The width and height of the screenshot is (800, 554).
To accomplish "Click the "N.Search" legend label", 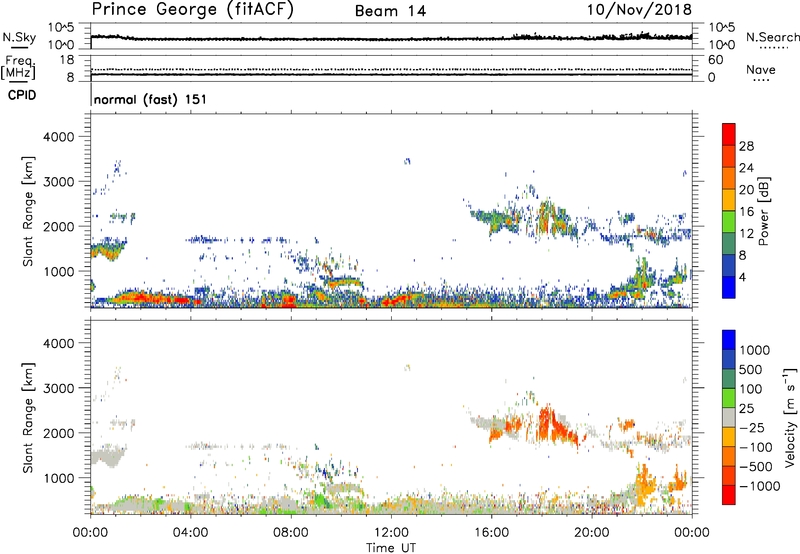I will point(773,37).
